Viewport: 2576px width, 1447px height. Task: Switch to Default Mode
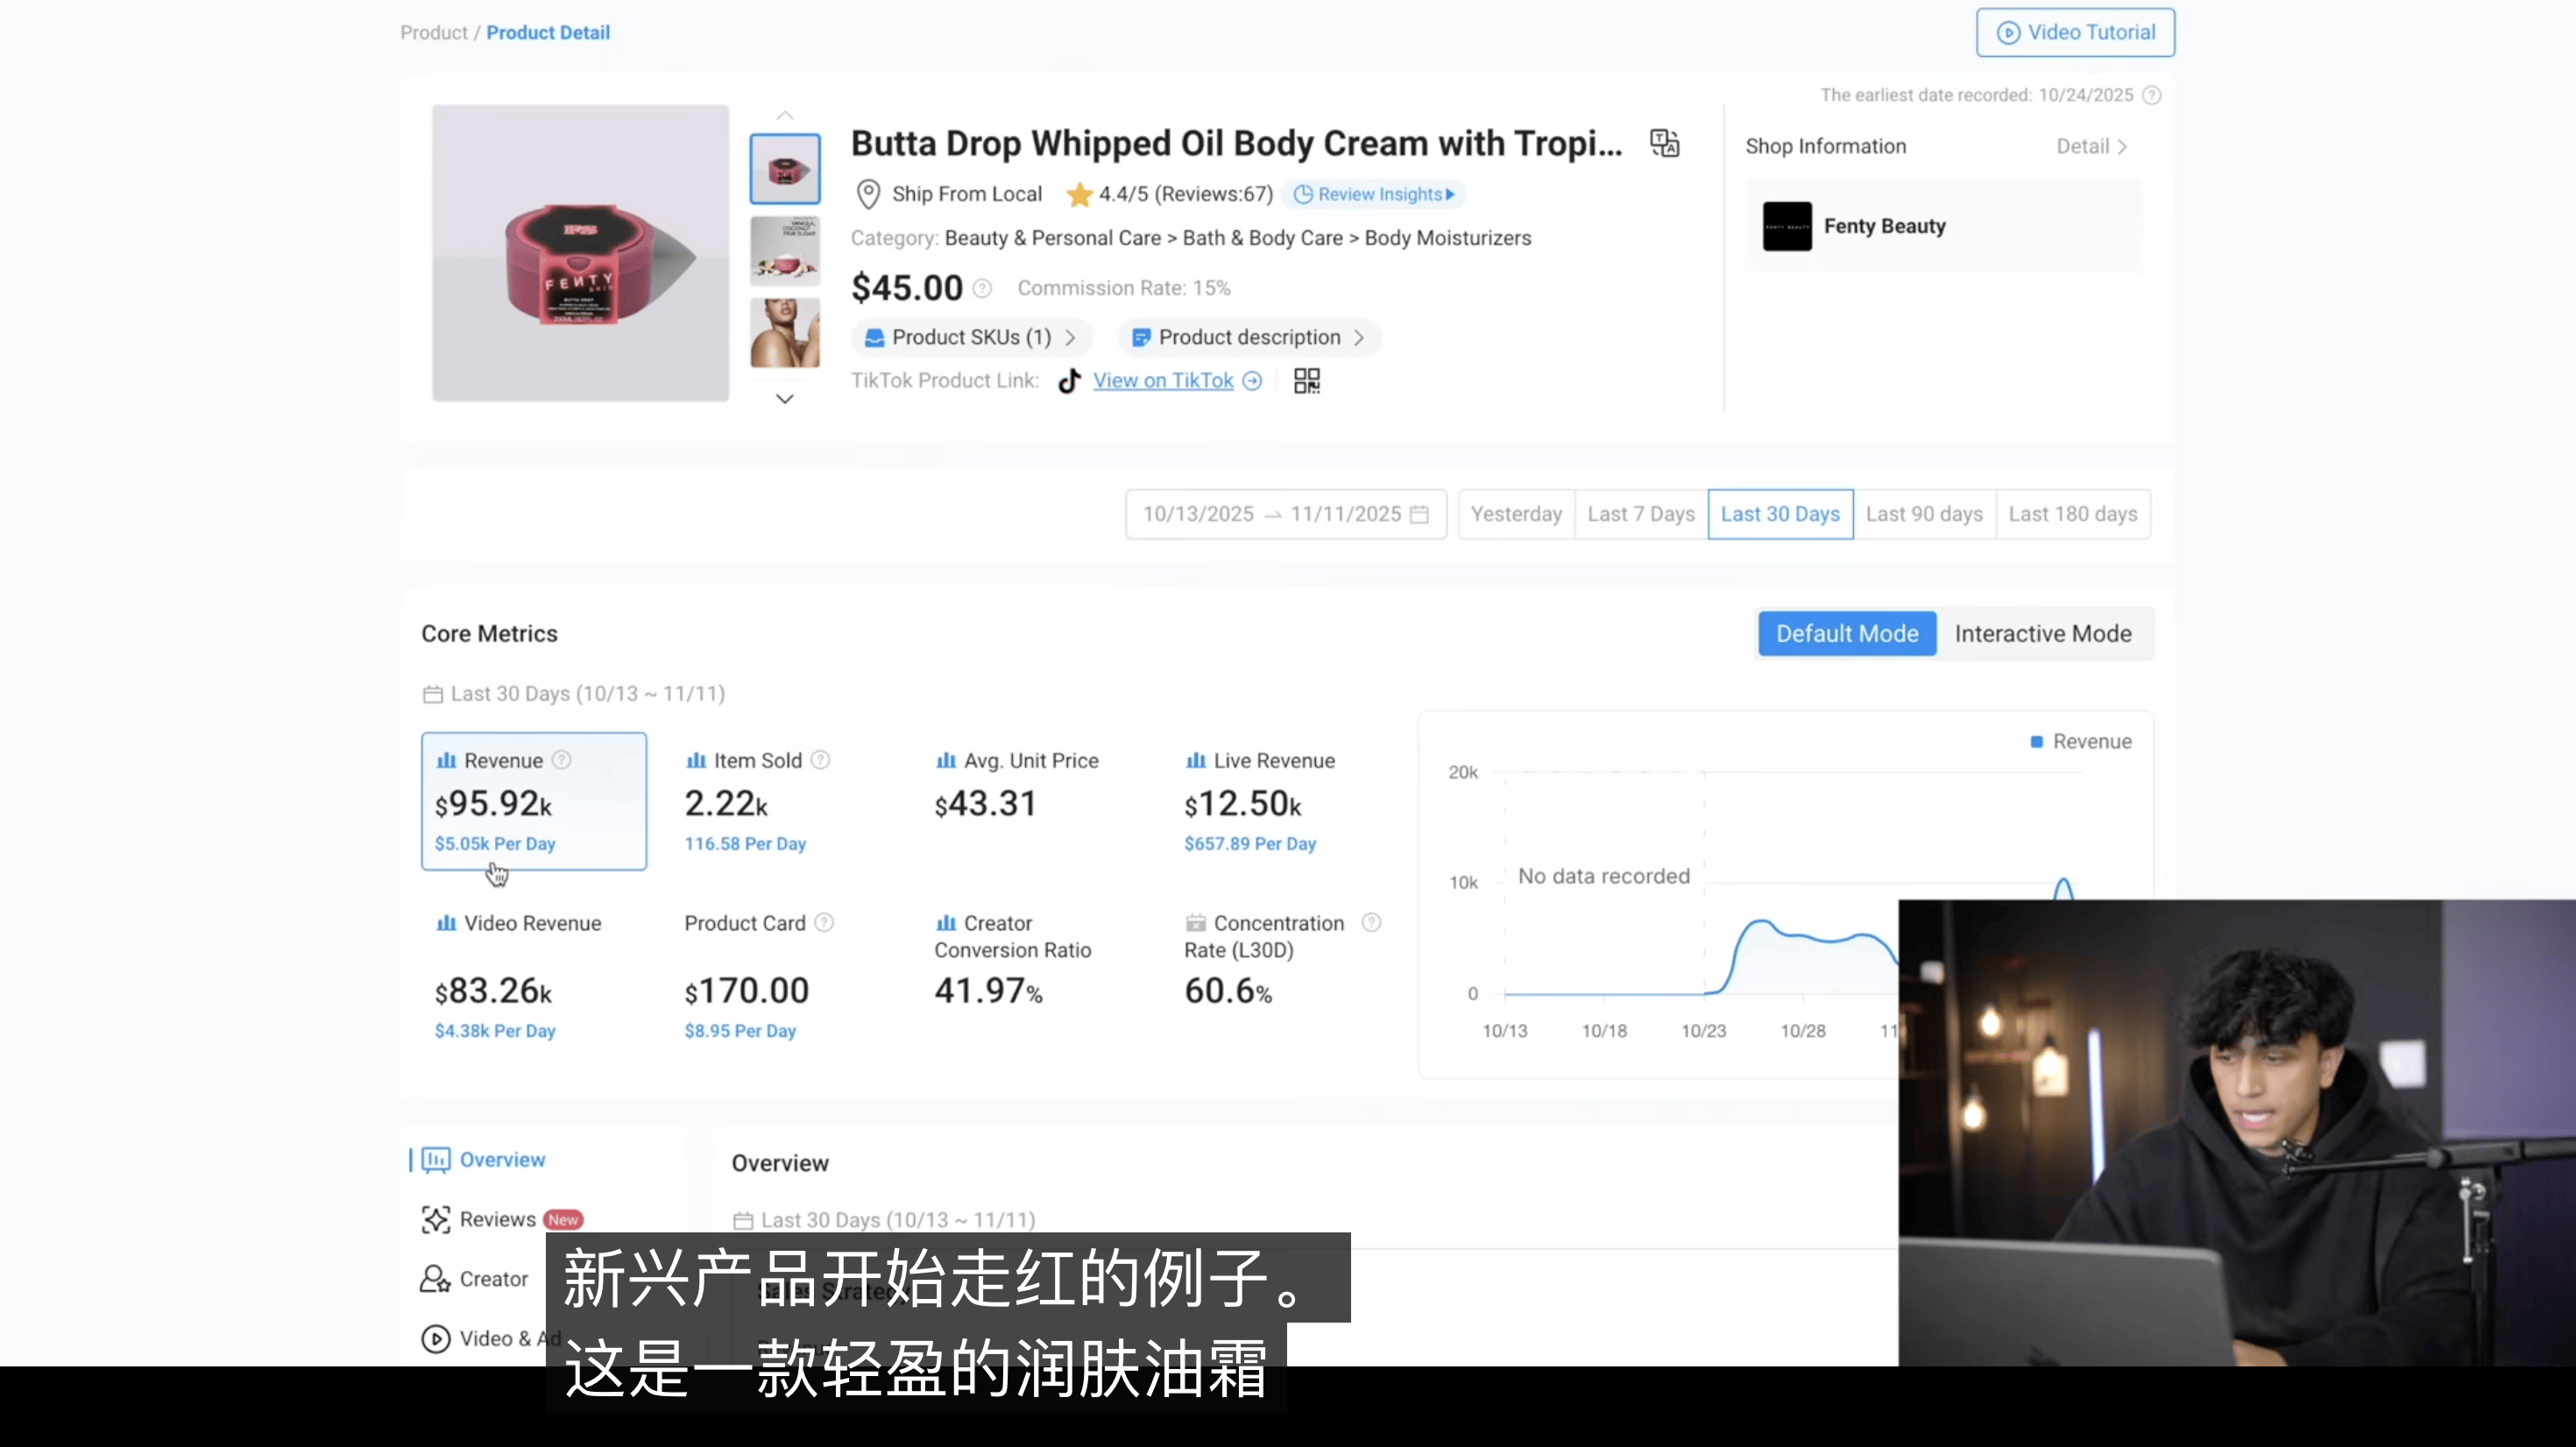(1847, 634)
